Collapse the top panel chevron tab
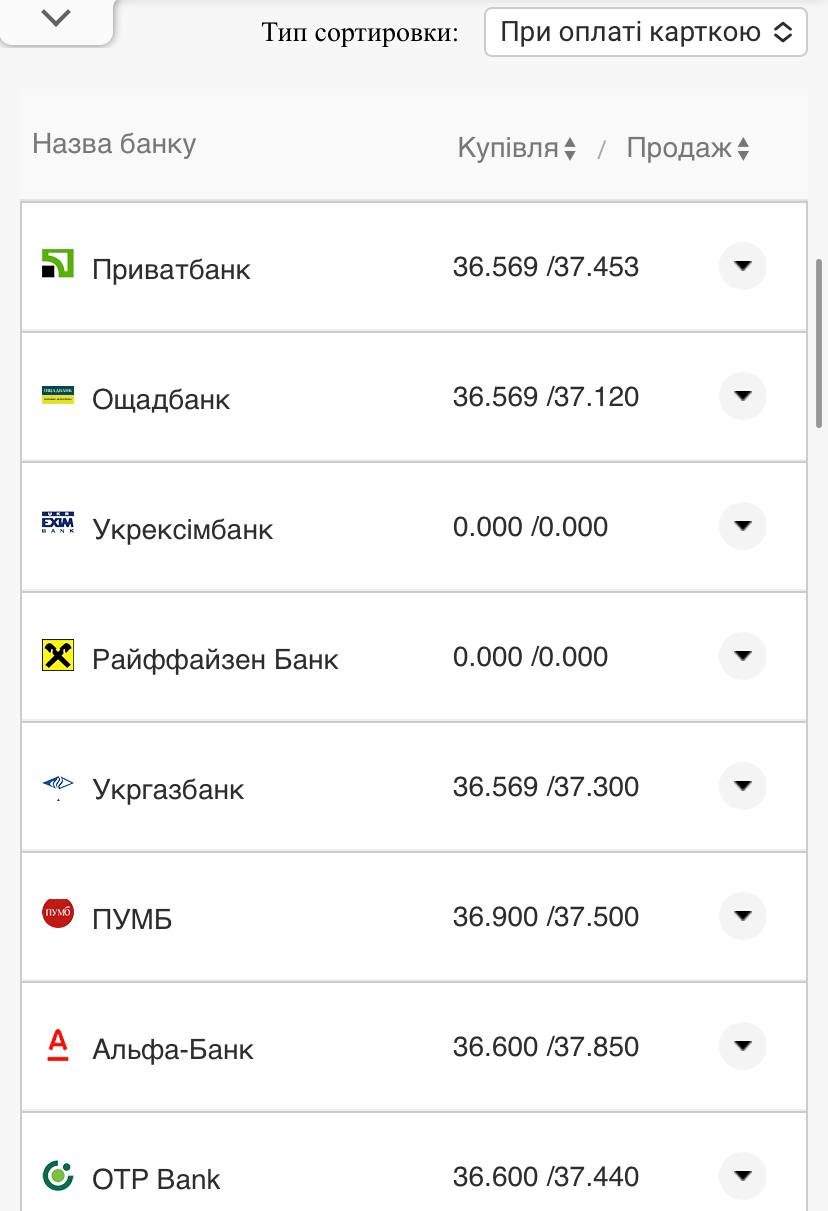 [x=57, y=18]
